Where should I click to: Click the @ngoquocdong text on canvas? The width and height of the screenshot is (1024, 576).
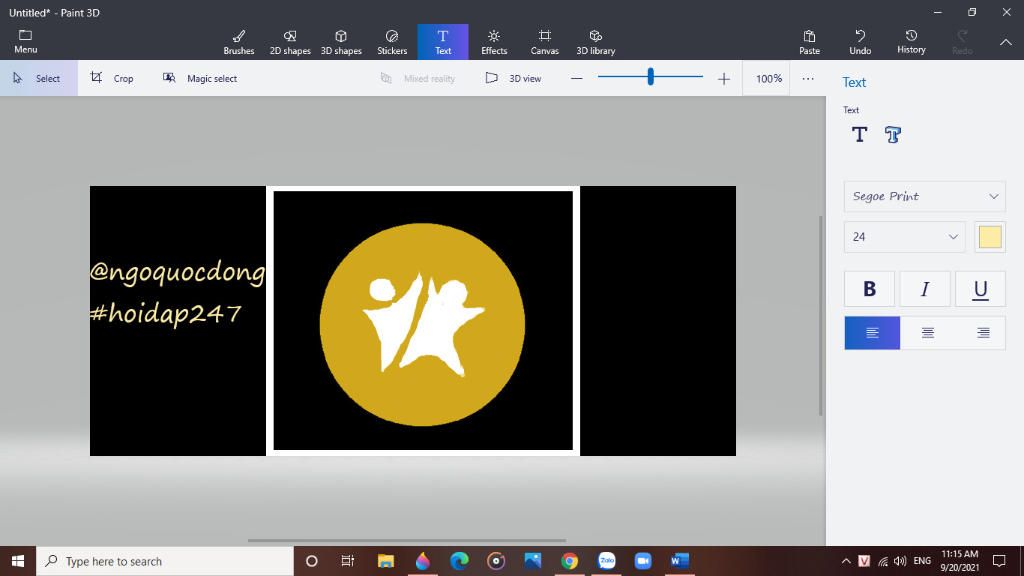pos(178,272)
